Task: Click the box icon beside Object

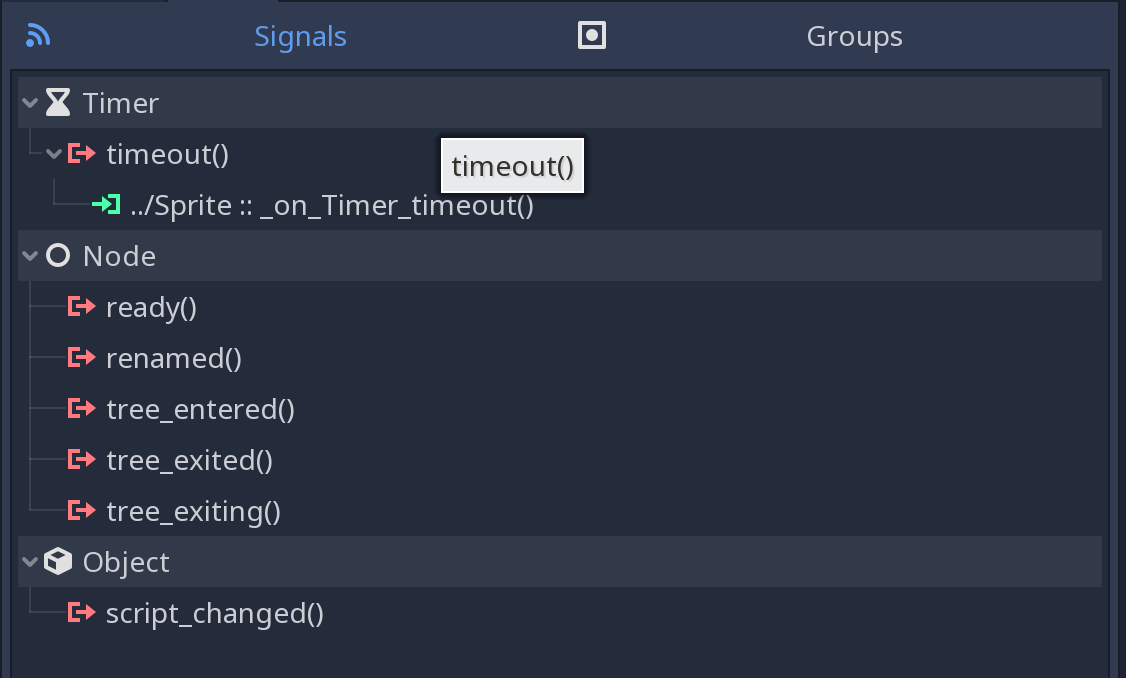Action: [x=57, y=561]
